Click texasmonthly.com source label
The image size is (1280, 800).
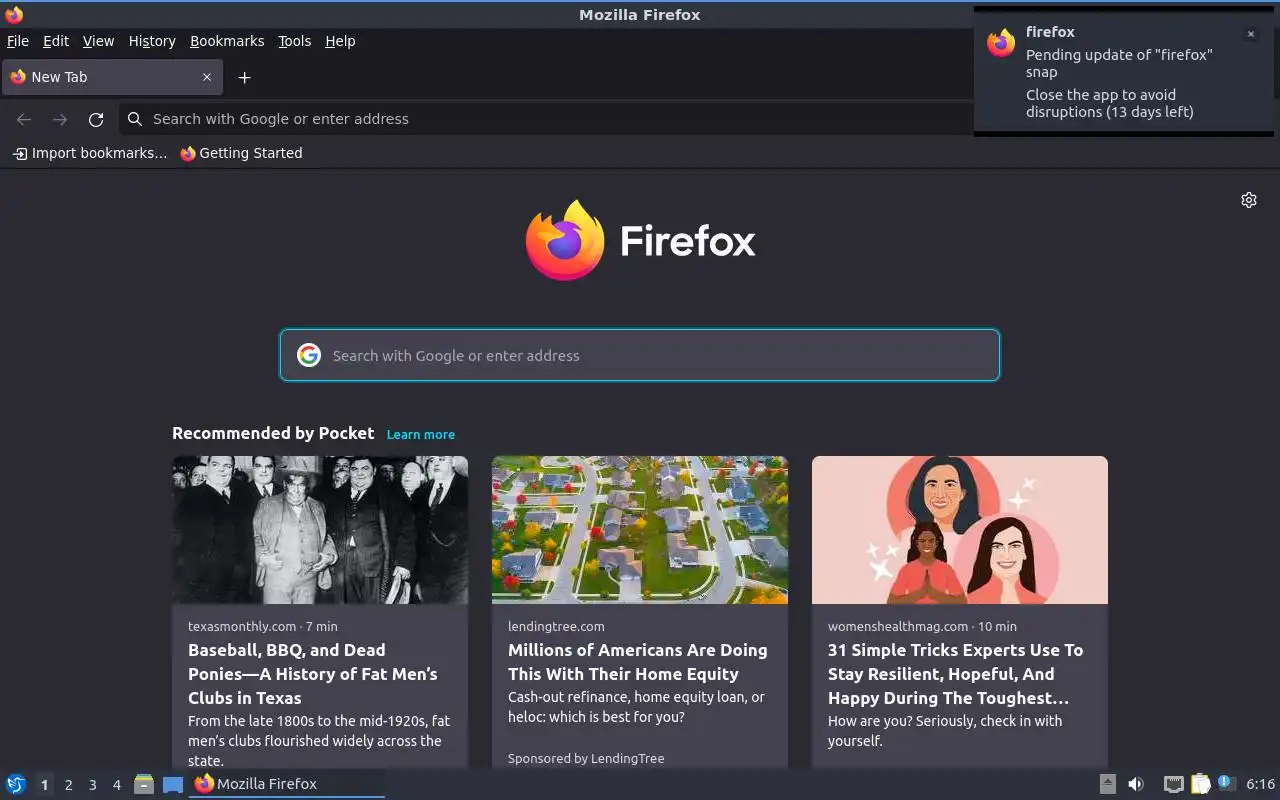click(242, 626)
